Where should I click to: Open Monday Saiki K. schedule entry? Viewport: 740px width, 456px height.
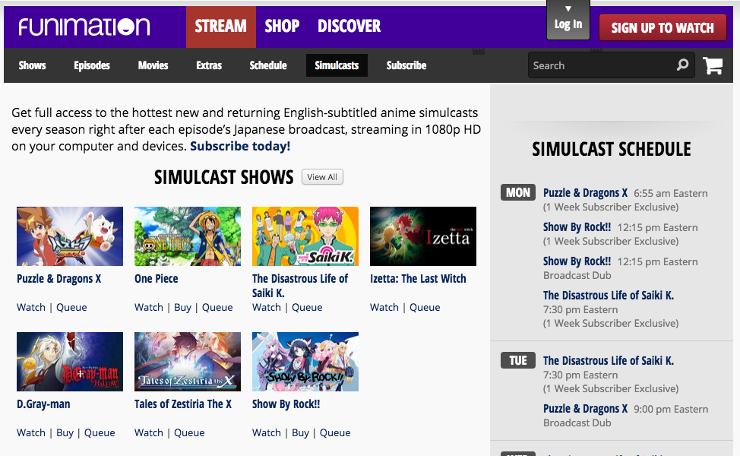[x=608, y=296]
